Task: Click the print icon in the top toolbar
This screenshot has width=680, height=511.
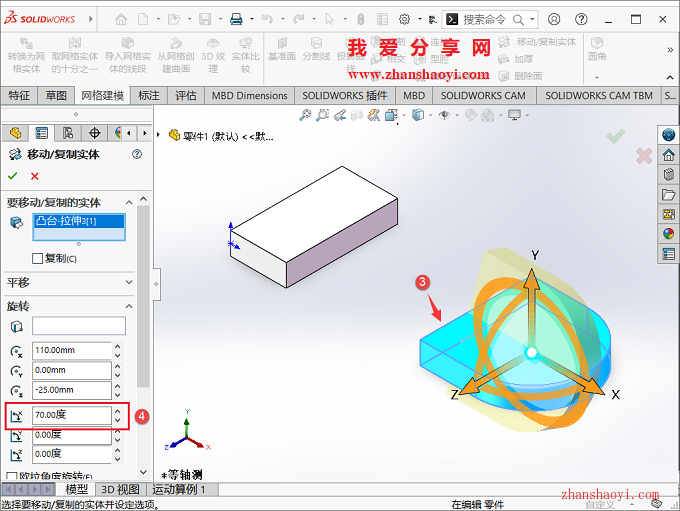Action: pyautogui.click(x=236, y=19)
